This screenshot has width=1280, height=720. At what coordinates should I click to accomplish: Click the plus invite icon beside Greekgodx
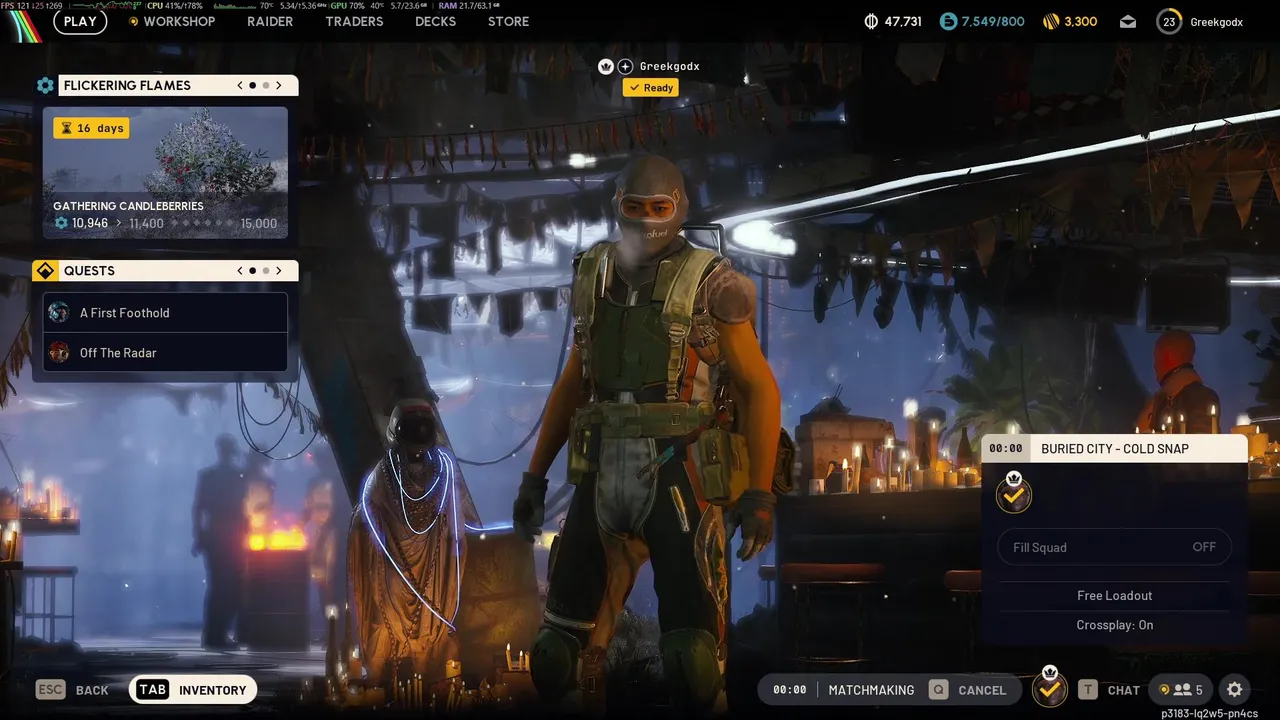(x=625, y=66)
